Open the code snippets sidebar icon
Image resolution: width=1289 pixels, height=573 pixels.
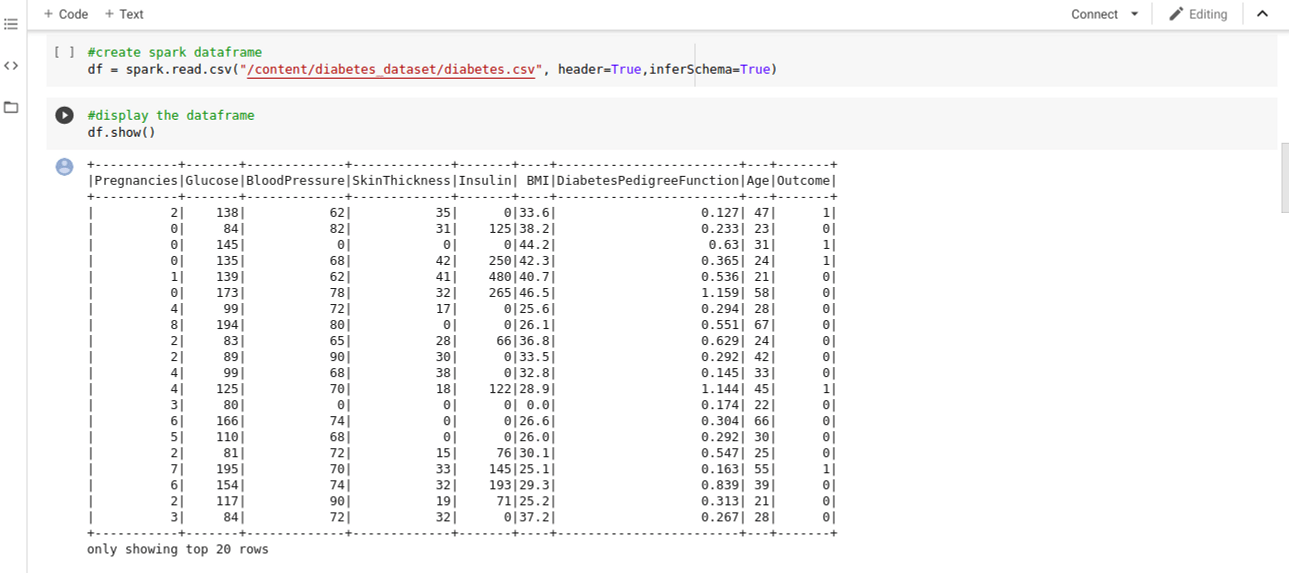coord(11,66)
